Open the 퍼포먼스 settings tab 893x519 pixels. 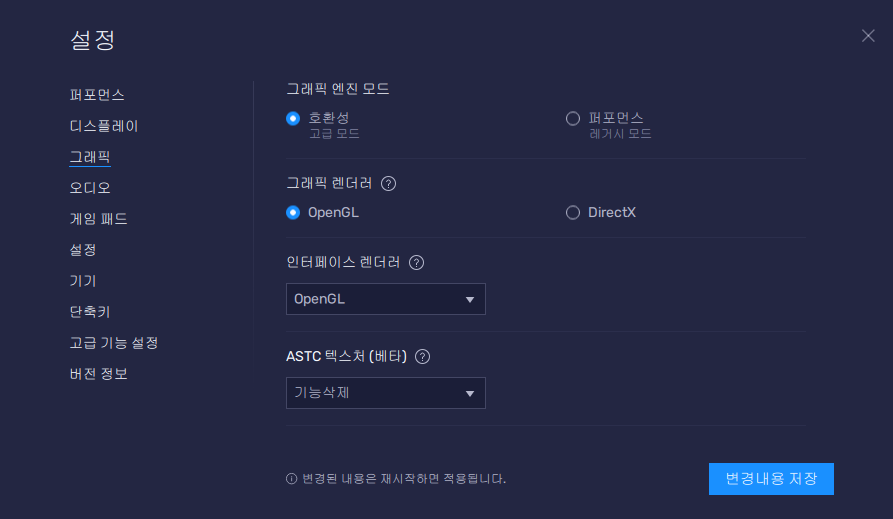point(97,95)
